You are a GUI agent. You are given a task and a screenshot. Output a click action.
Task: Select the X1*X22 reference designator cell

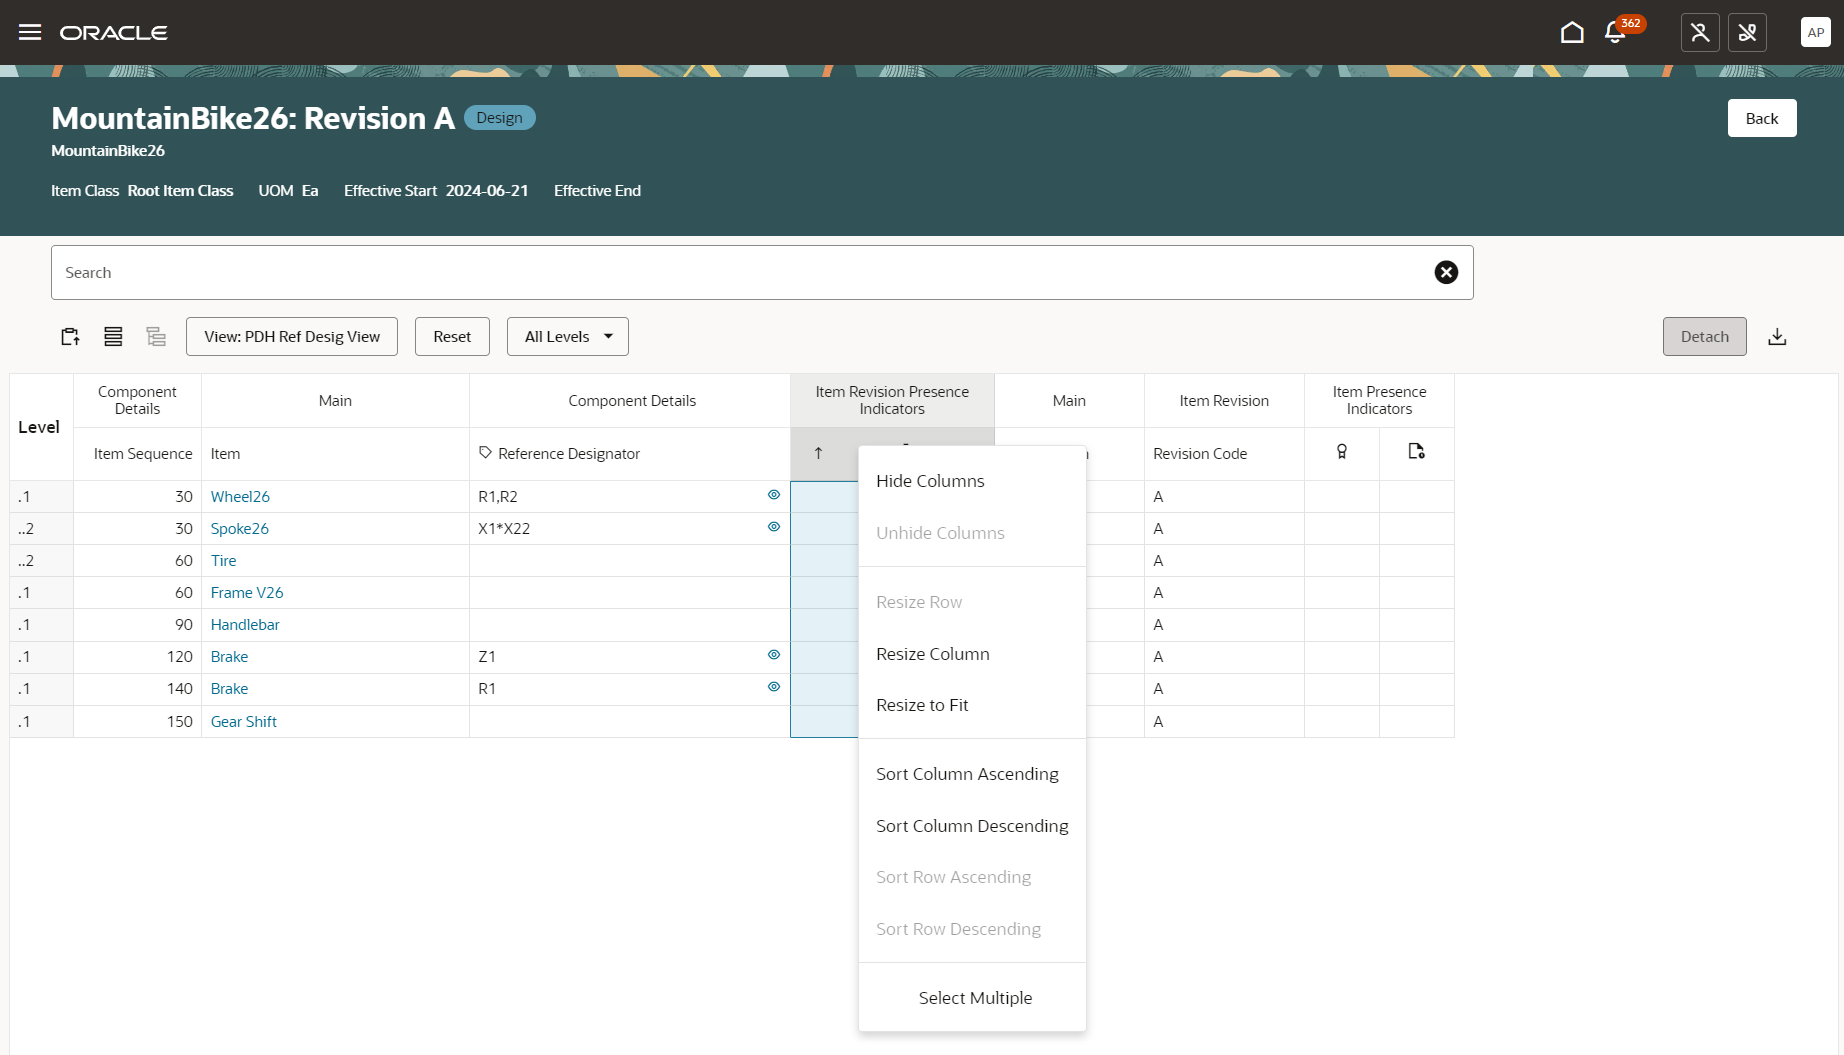630,528
